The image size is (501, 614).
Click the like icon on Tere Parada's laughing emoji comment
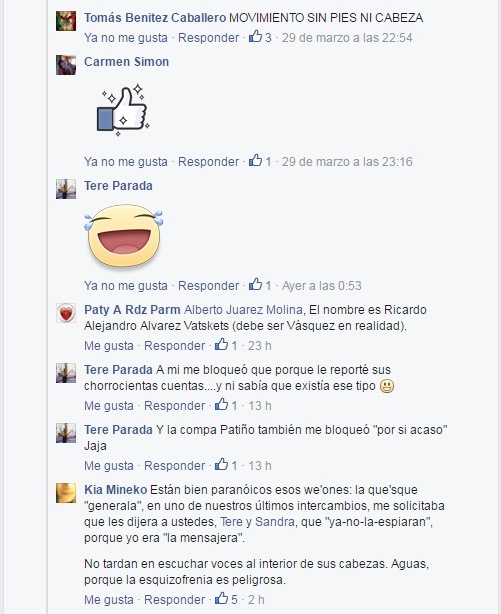coord(255,285)
